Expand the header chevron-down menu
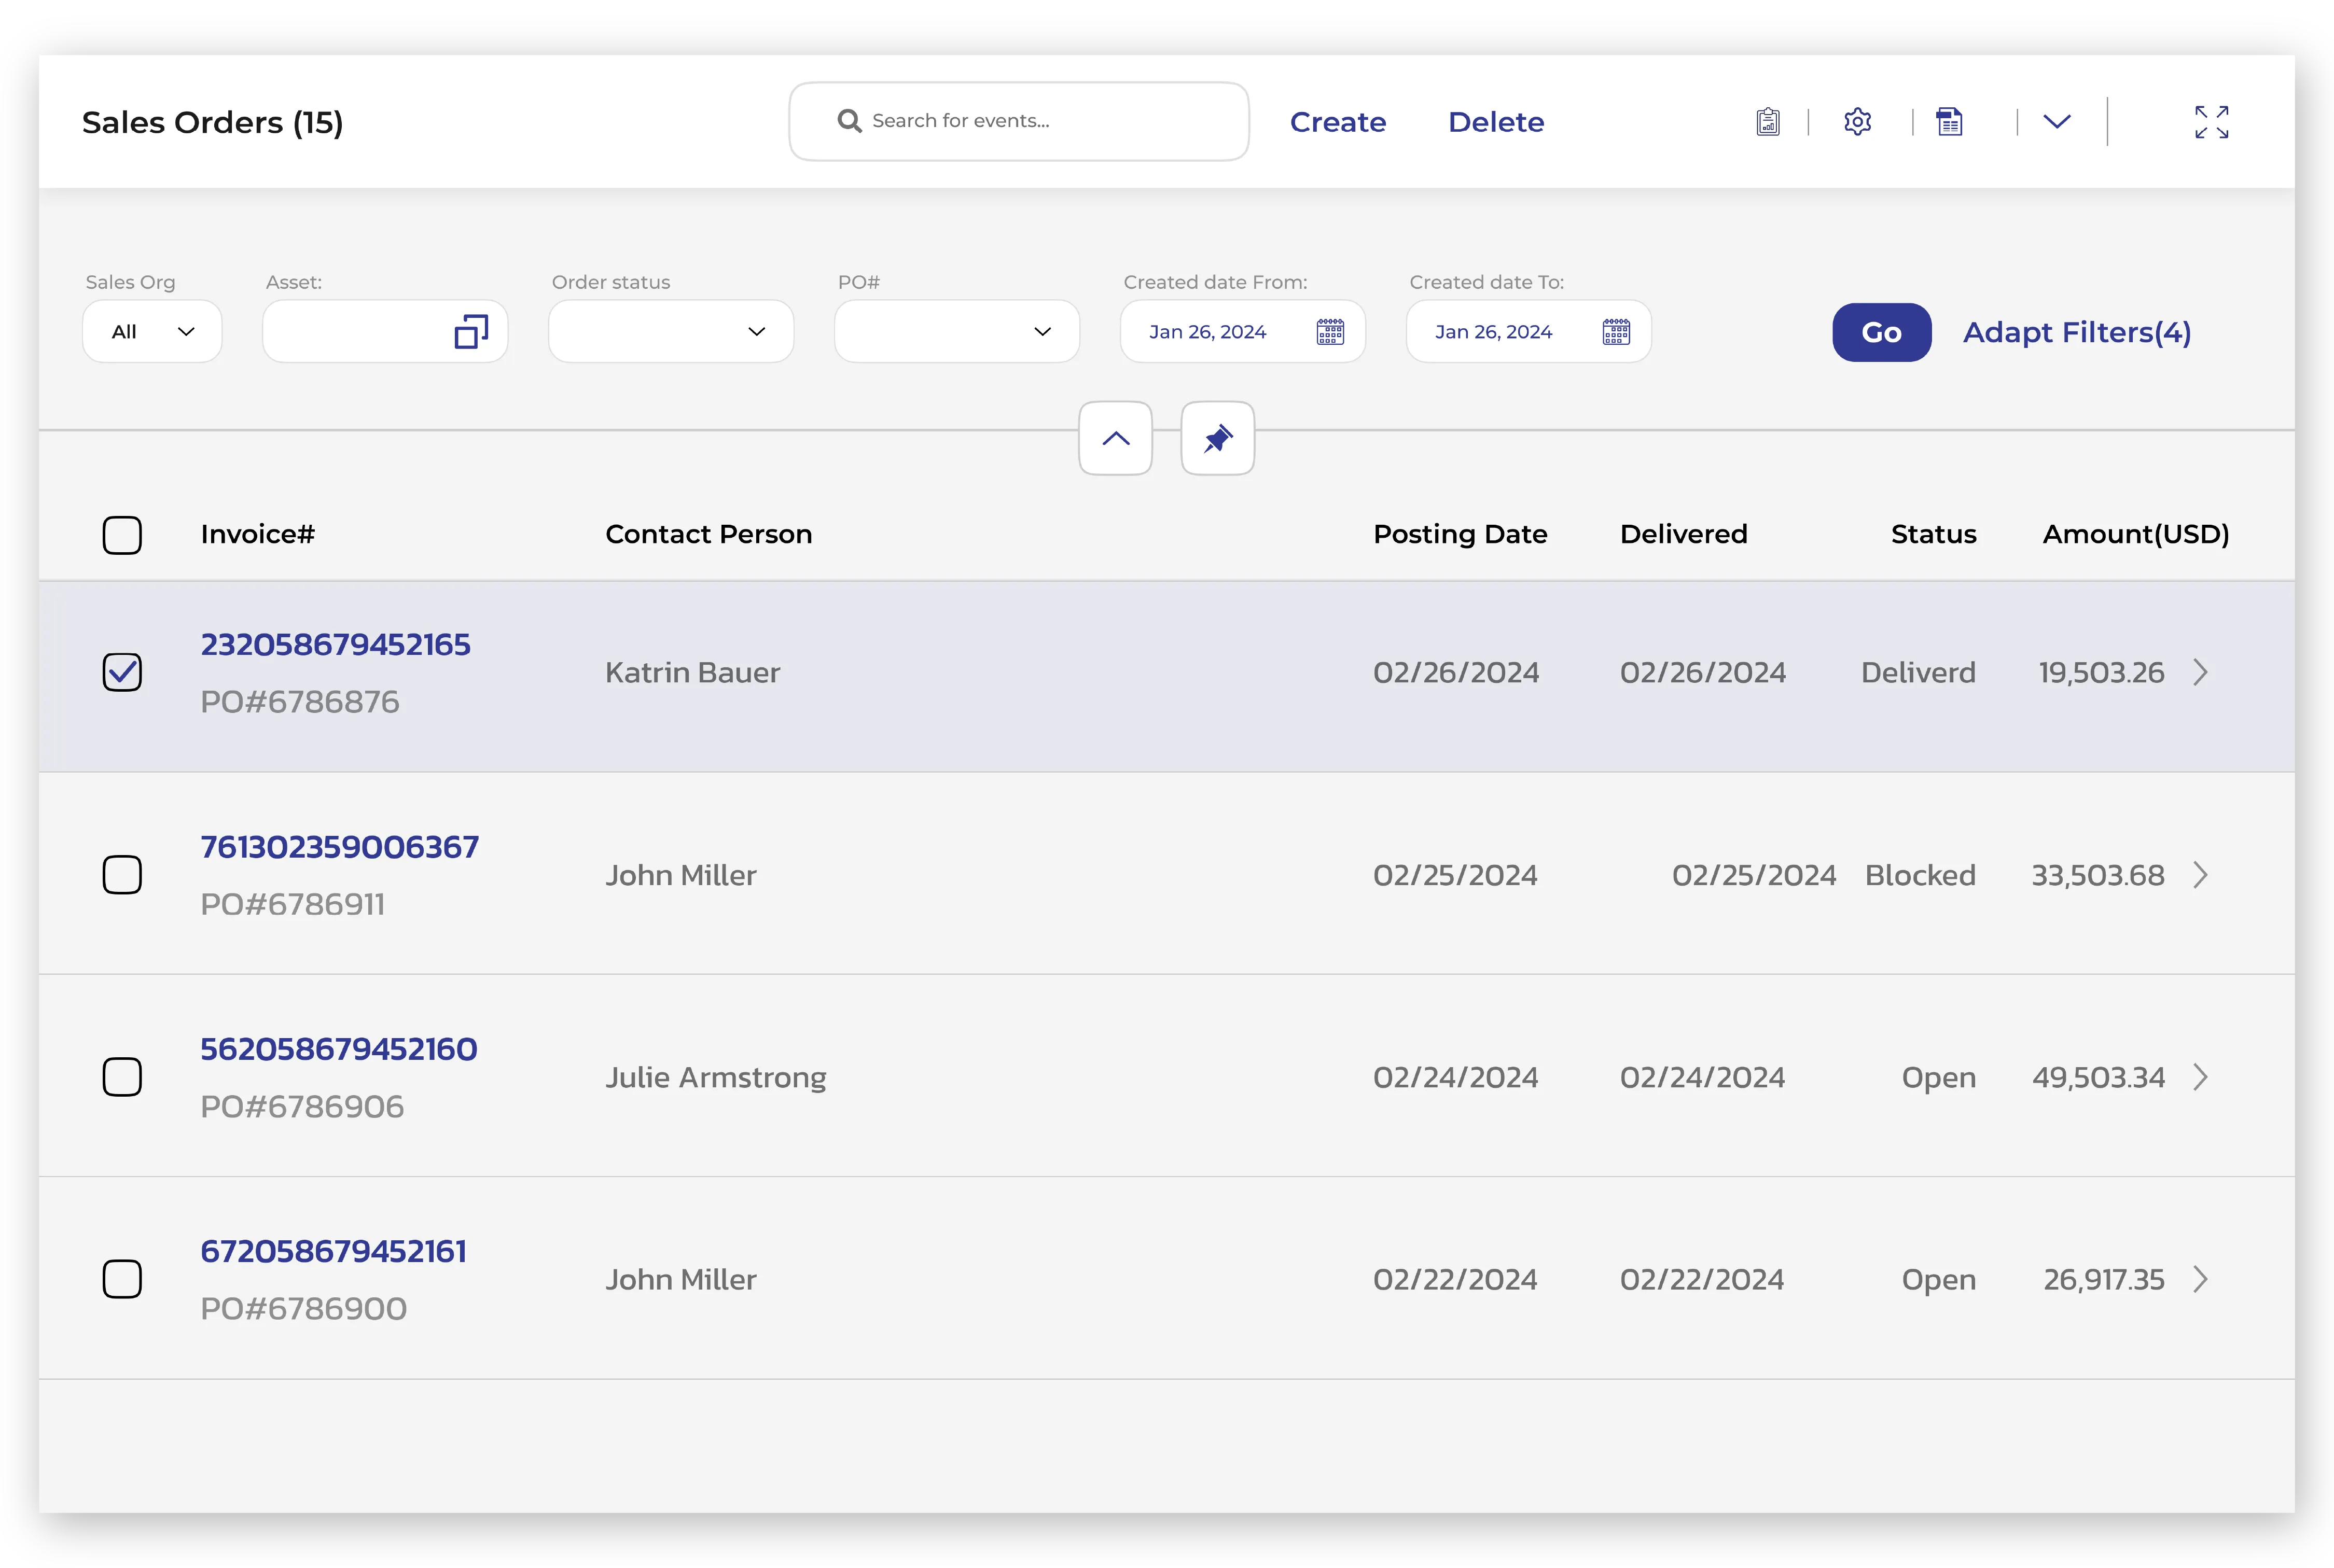The image size is (2334, 1568). tap(2056, 122)
